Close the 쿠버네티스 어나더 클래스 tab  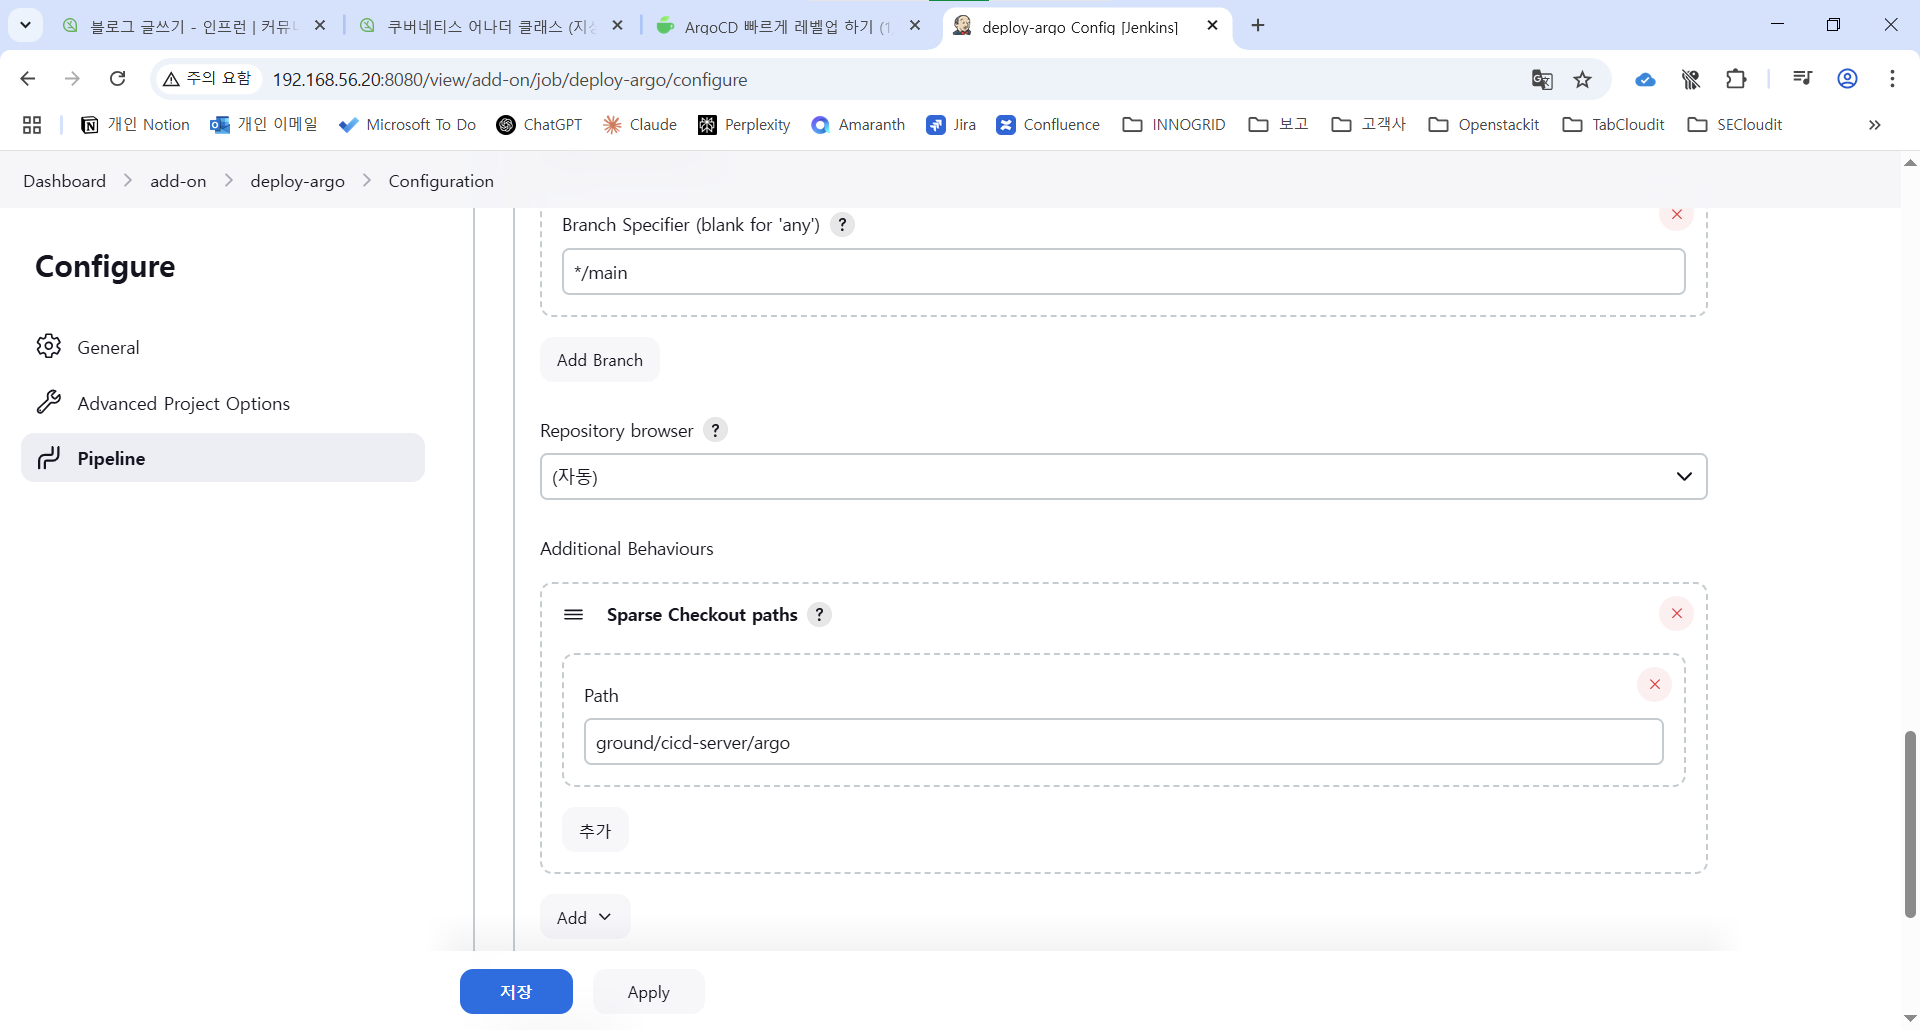618,26
